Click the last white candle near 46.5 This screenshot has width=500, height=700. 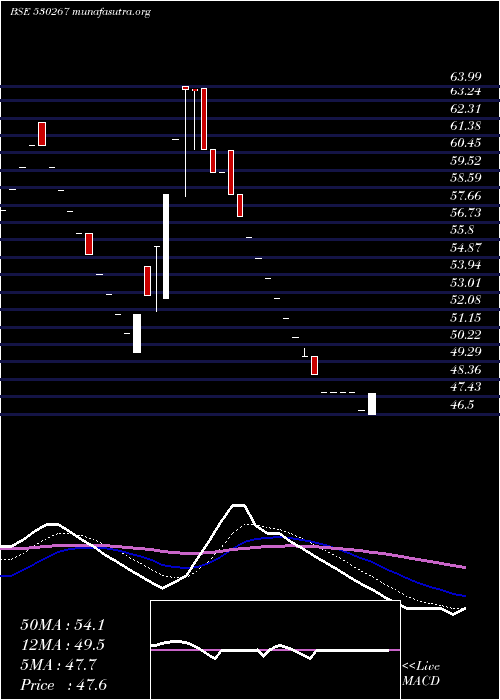[x=372, y=404]
